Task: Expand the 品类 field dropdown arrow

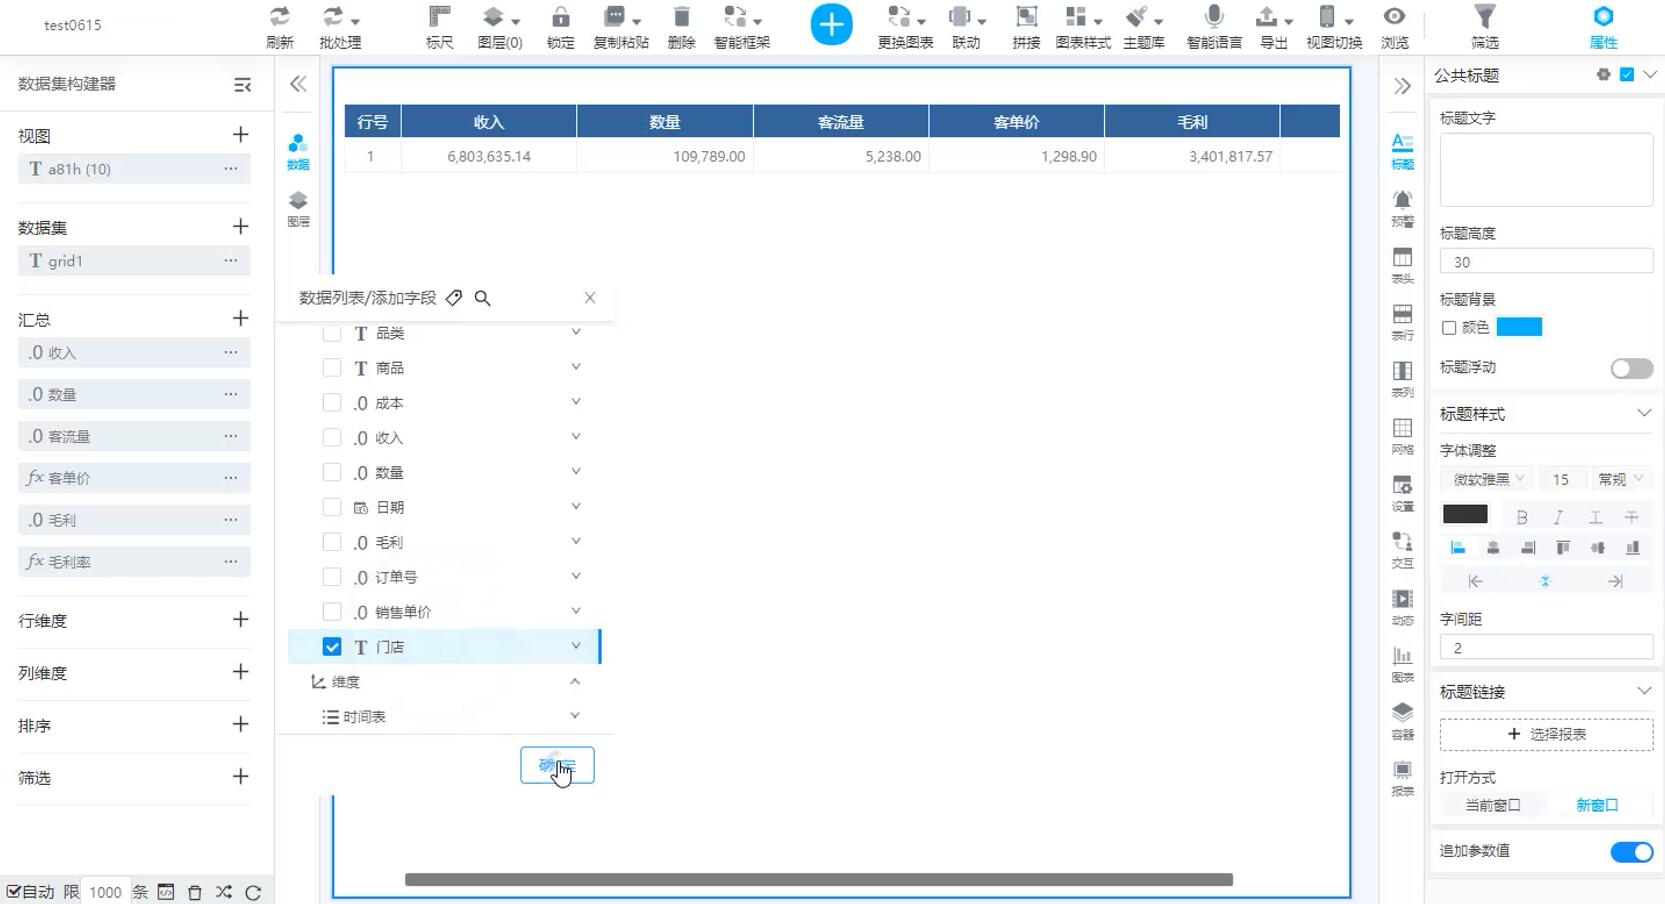Action: [576, 332]
